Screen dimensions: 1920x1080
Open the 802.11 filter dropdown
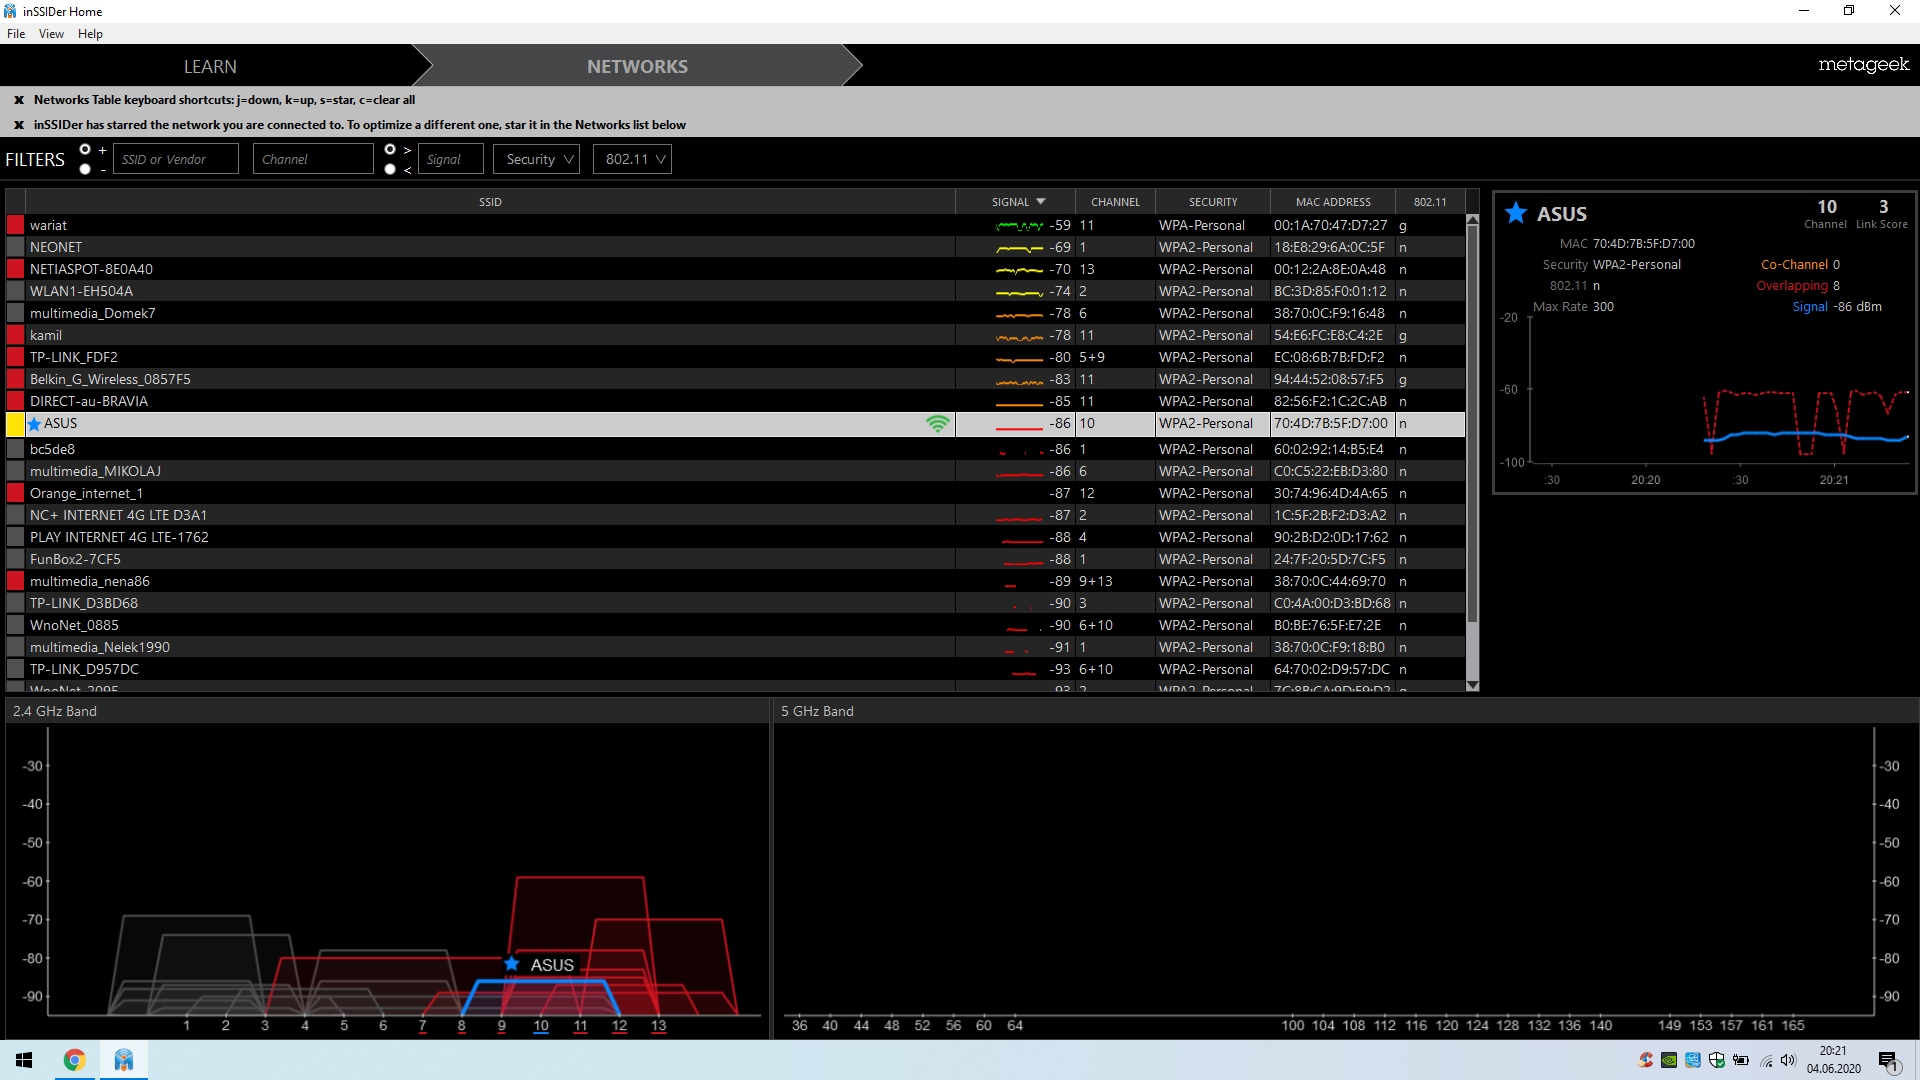point(632,159)
